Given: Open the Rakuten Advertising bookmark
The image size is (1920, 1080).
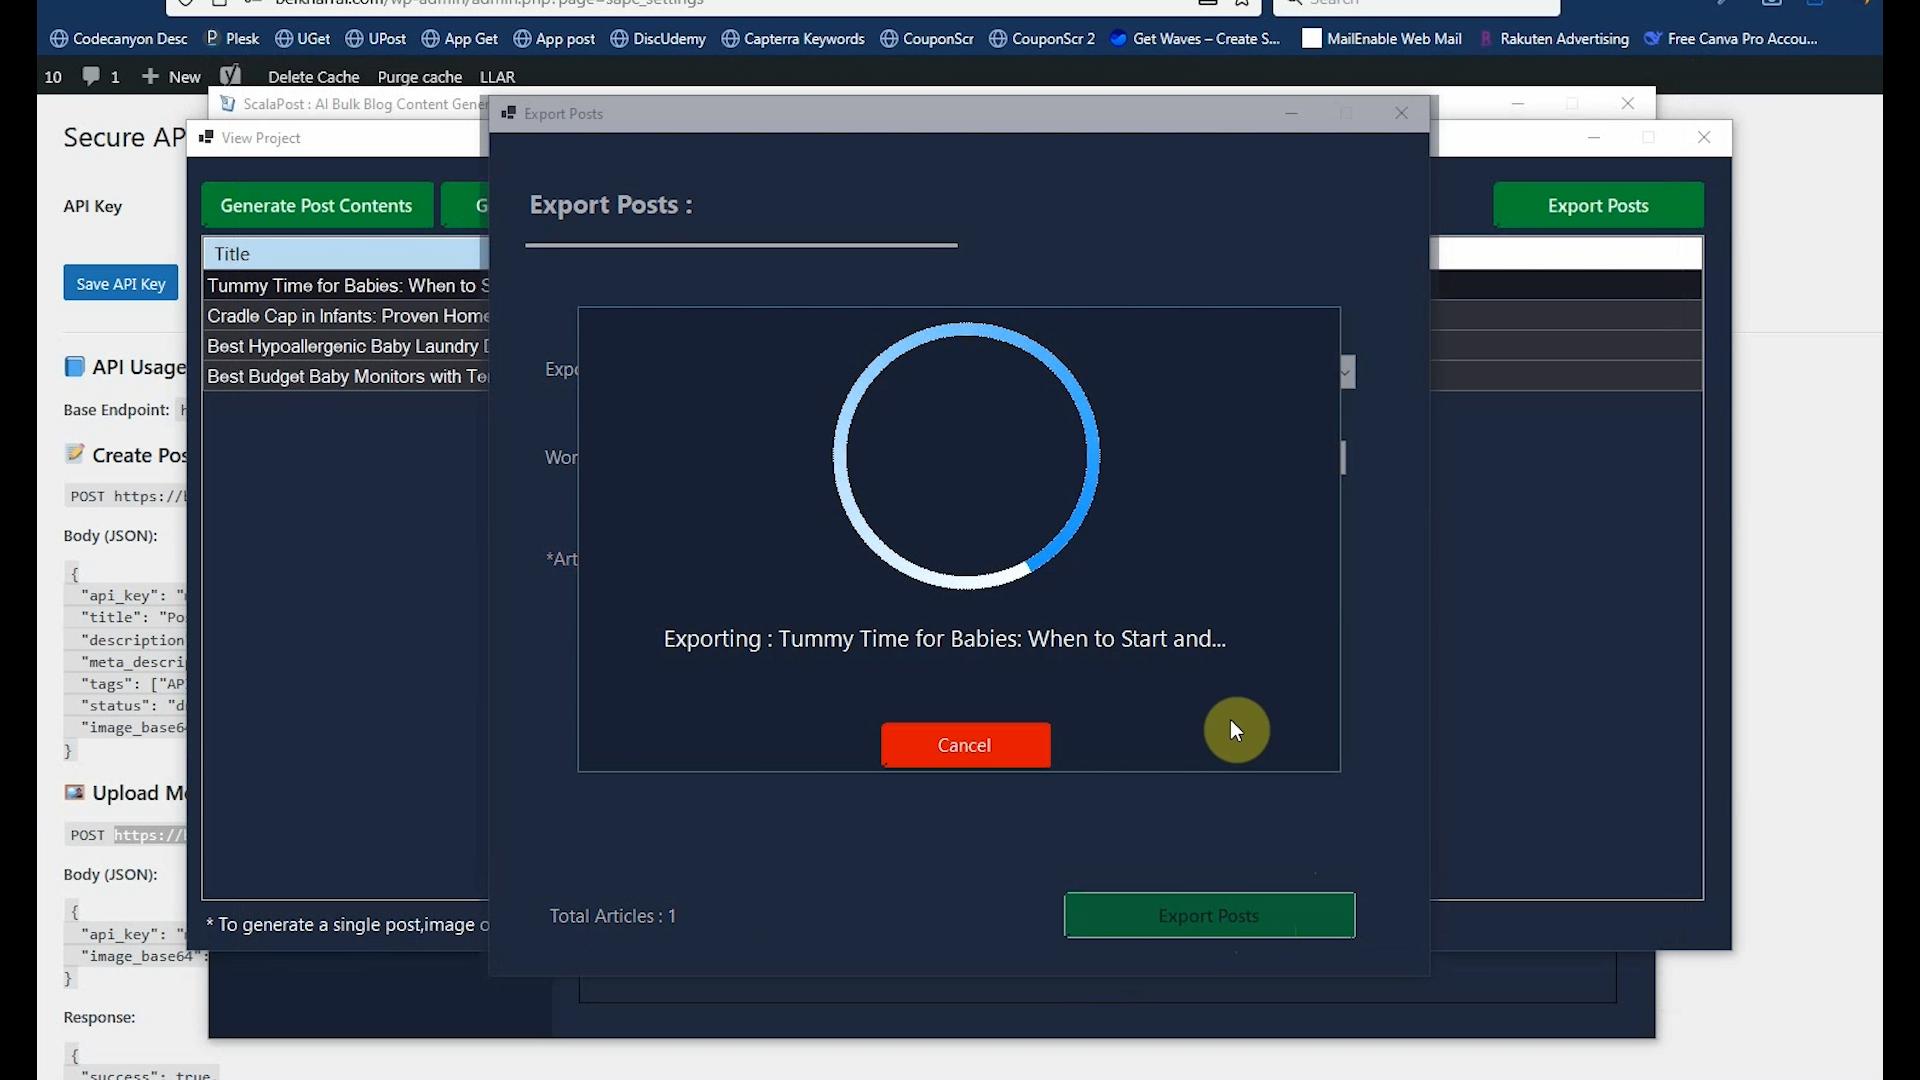Looking at the screenshot, I should (1554, 38).
